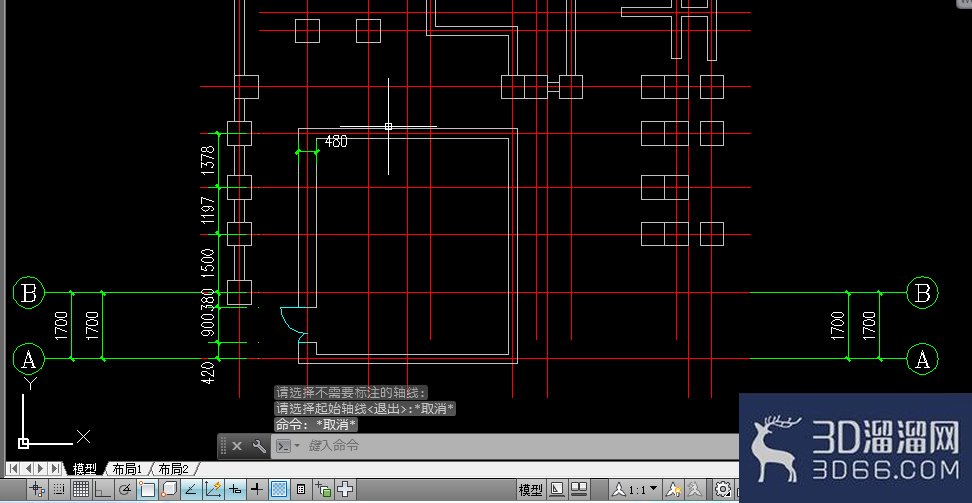The width and height of the screenshot is (972, 503).
Task: Select the 420 dimension text
Action: tap(208, 373)
